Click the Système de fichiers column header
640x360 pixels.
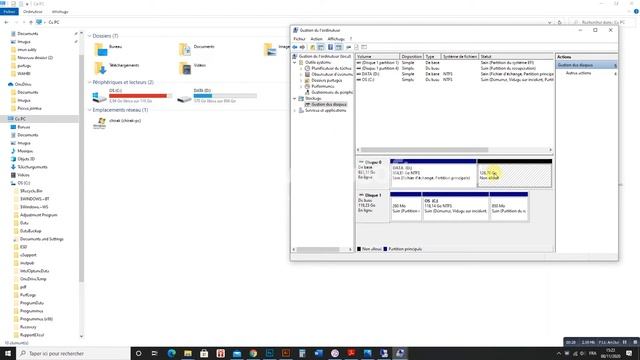pos(460,57)
